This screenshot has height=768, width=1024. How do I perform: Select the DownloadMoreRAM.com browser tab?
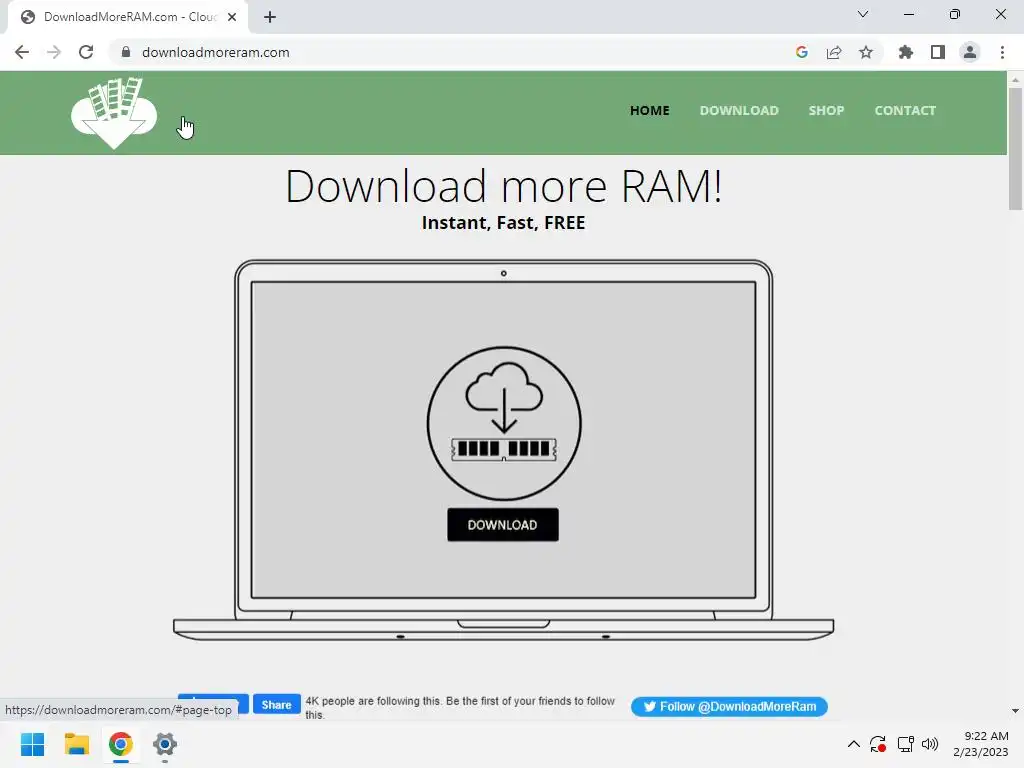(128, 17)
